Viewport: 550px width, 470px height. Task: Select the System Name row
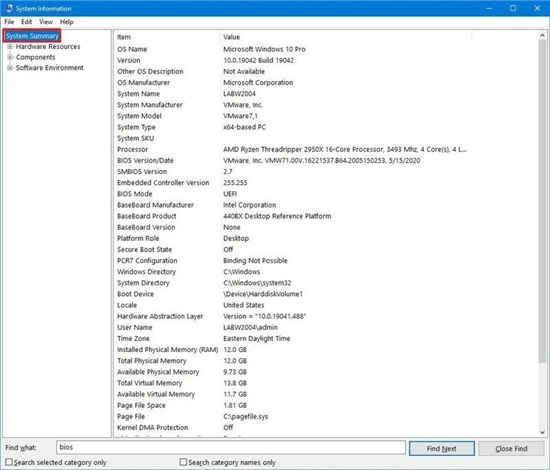[x=326, y=94]
